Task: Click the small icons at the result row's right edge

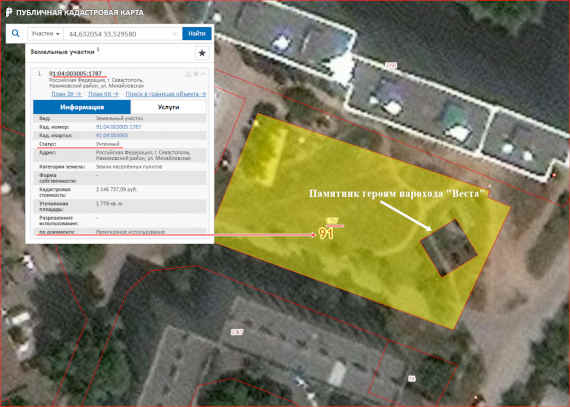Action: pos(196,74)
